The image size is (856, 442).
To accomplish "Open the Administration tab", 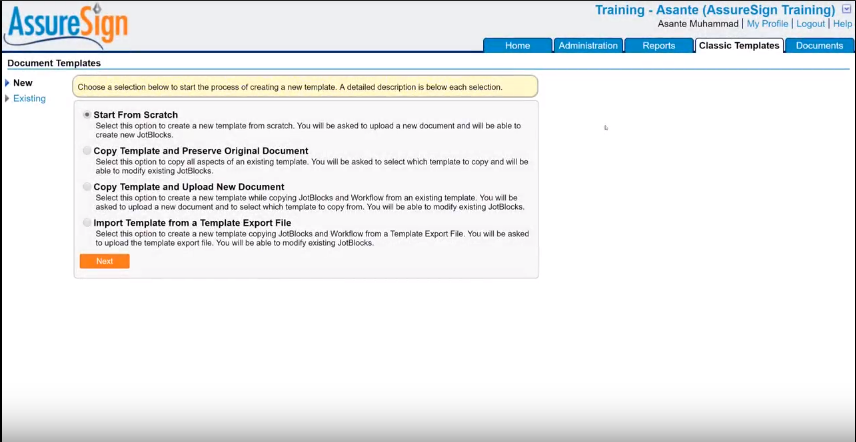I will click(589, 45).
